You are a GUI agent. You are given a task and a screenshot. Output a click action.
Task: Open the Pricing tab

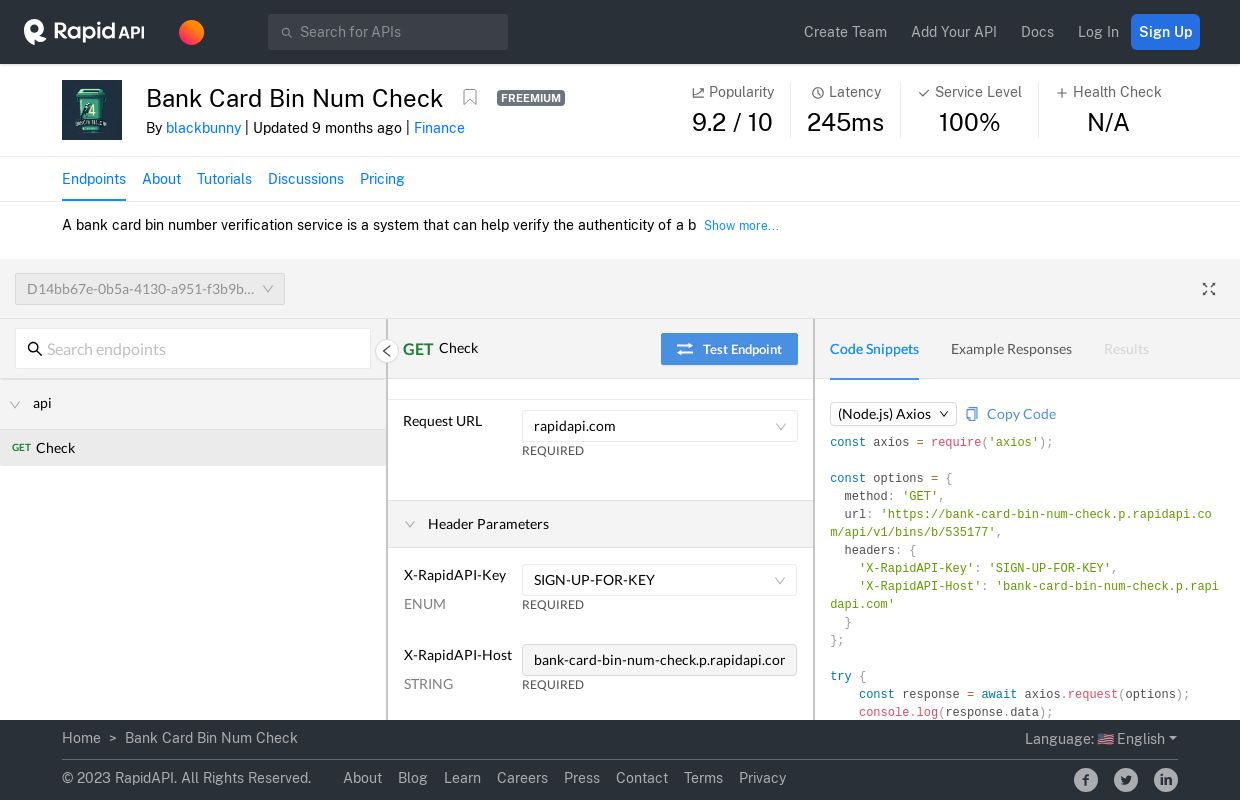[x=382, y=179]
